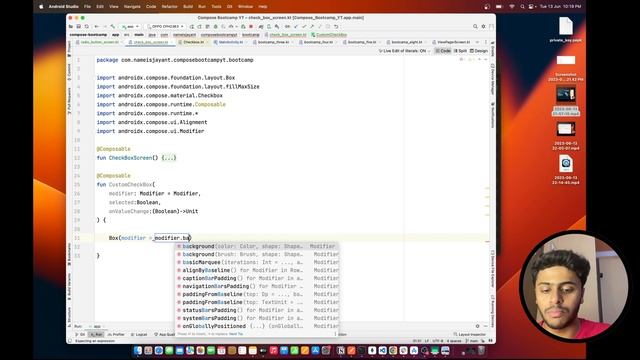Click the Wi-Fi icon in menu bar
The height and width of the screenshot is (360, 640).
(x=512, y=7)
